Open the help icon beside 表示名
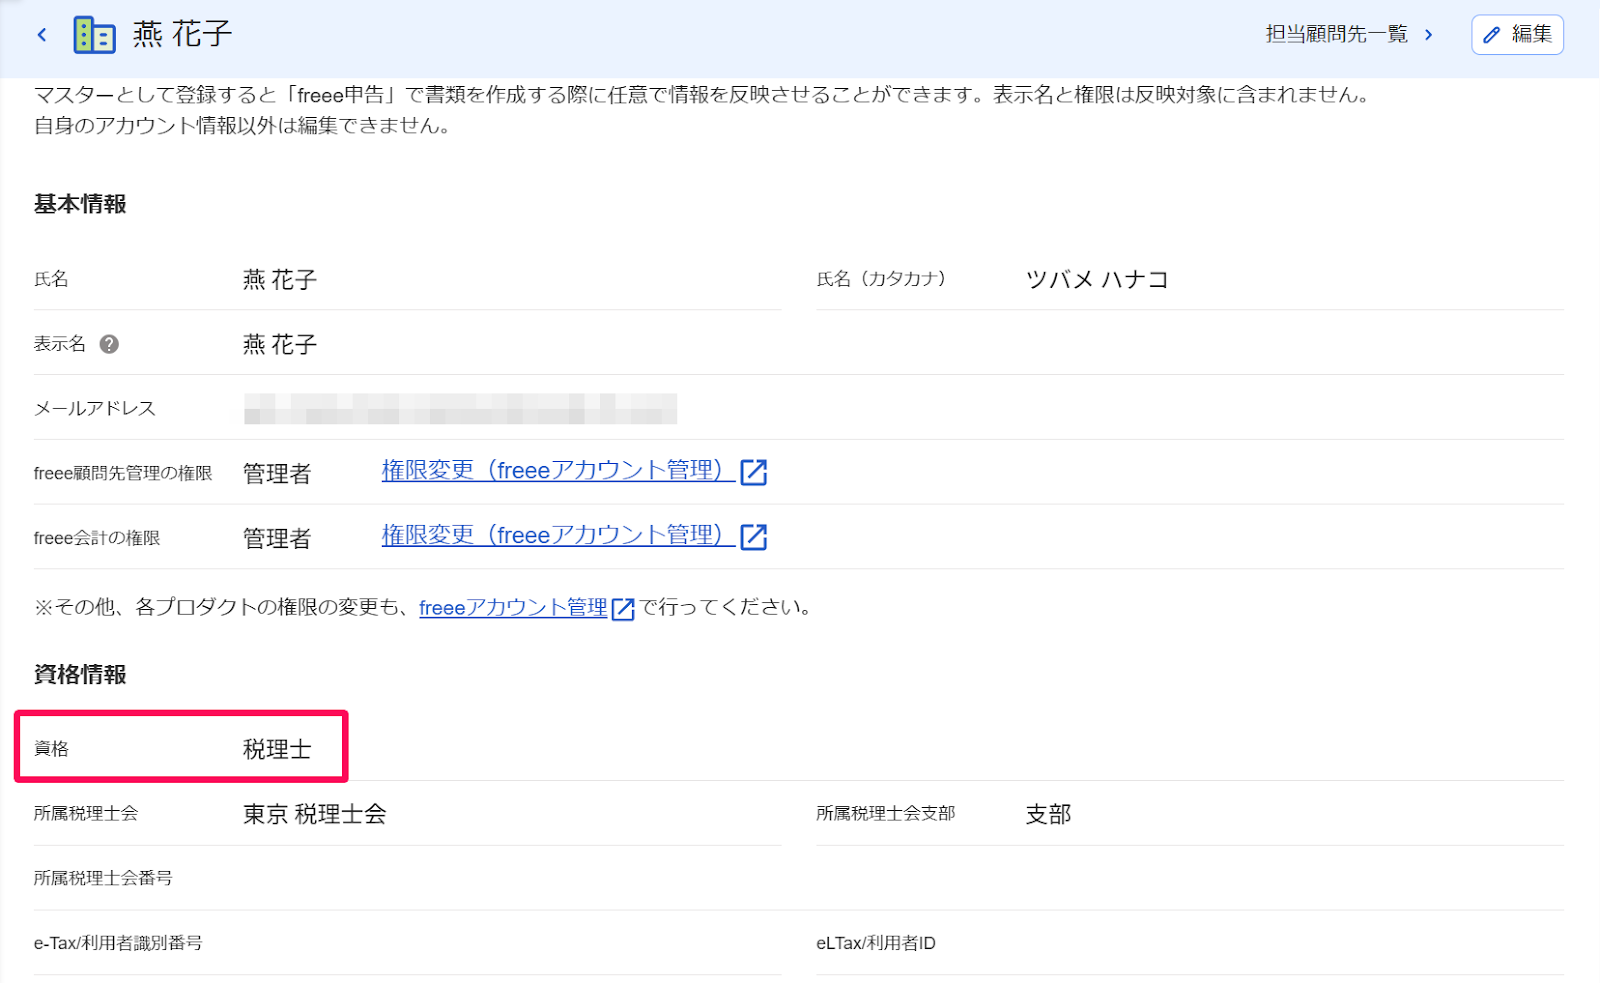Image resolution: width=1600 pixels, height=983 pixels. [x=109, y=344]
